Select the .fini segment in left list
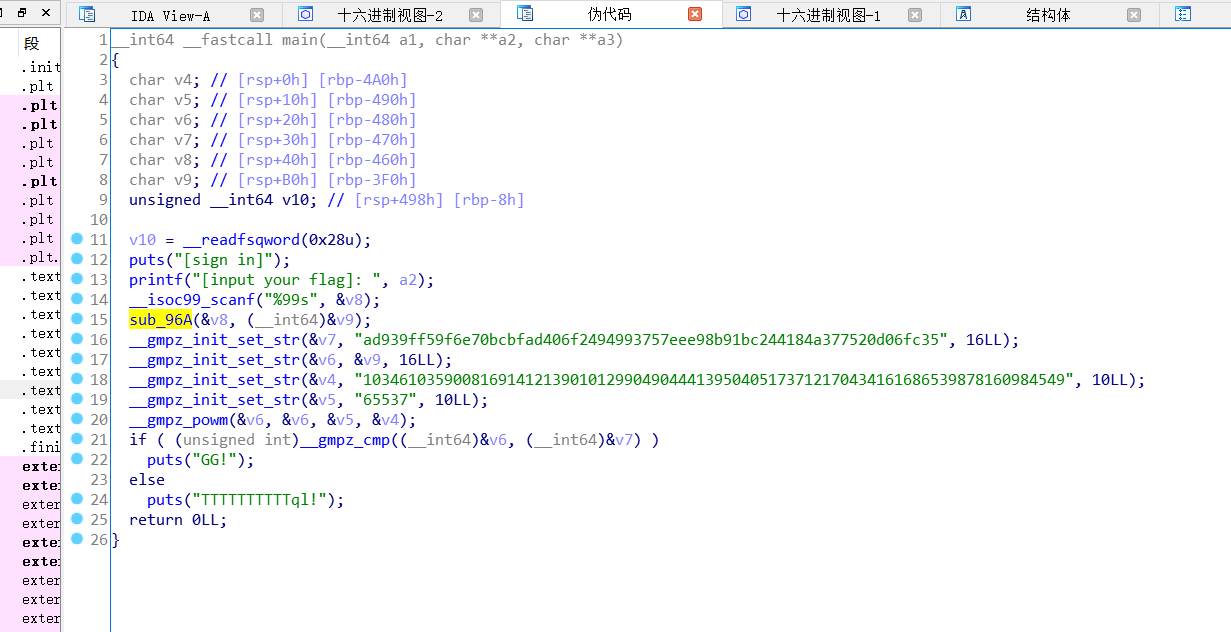The height and width of the screenshot is (632, 1231). click(41, 447)
